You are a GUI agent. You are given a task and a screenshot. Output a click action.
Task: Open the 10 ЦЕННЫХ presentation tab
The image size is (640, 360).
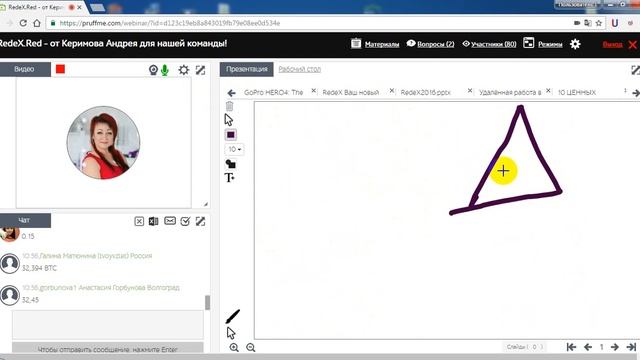coord(577,93)
